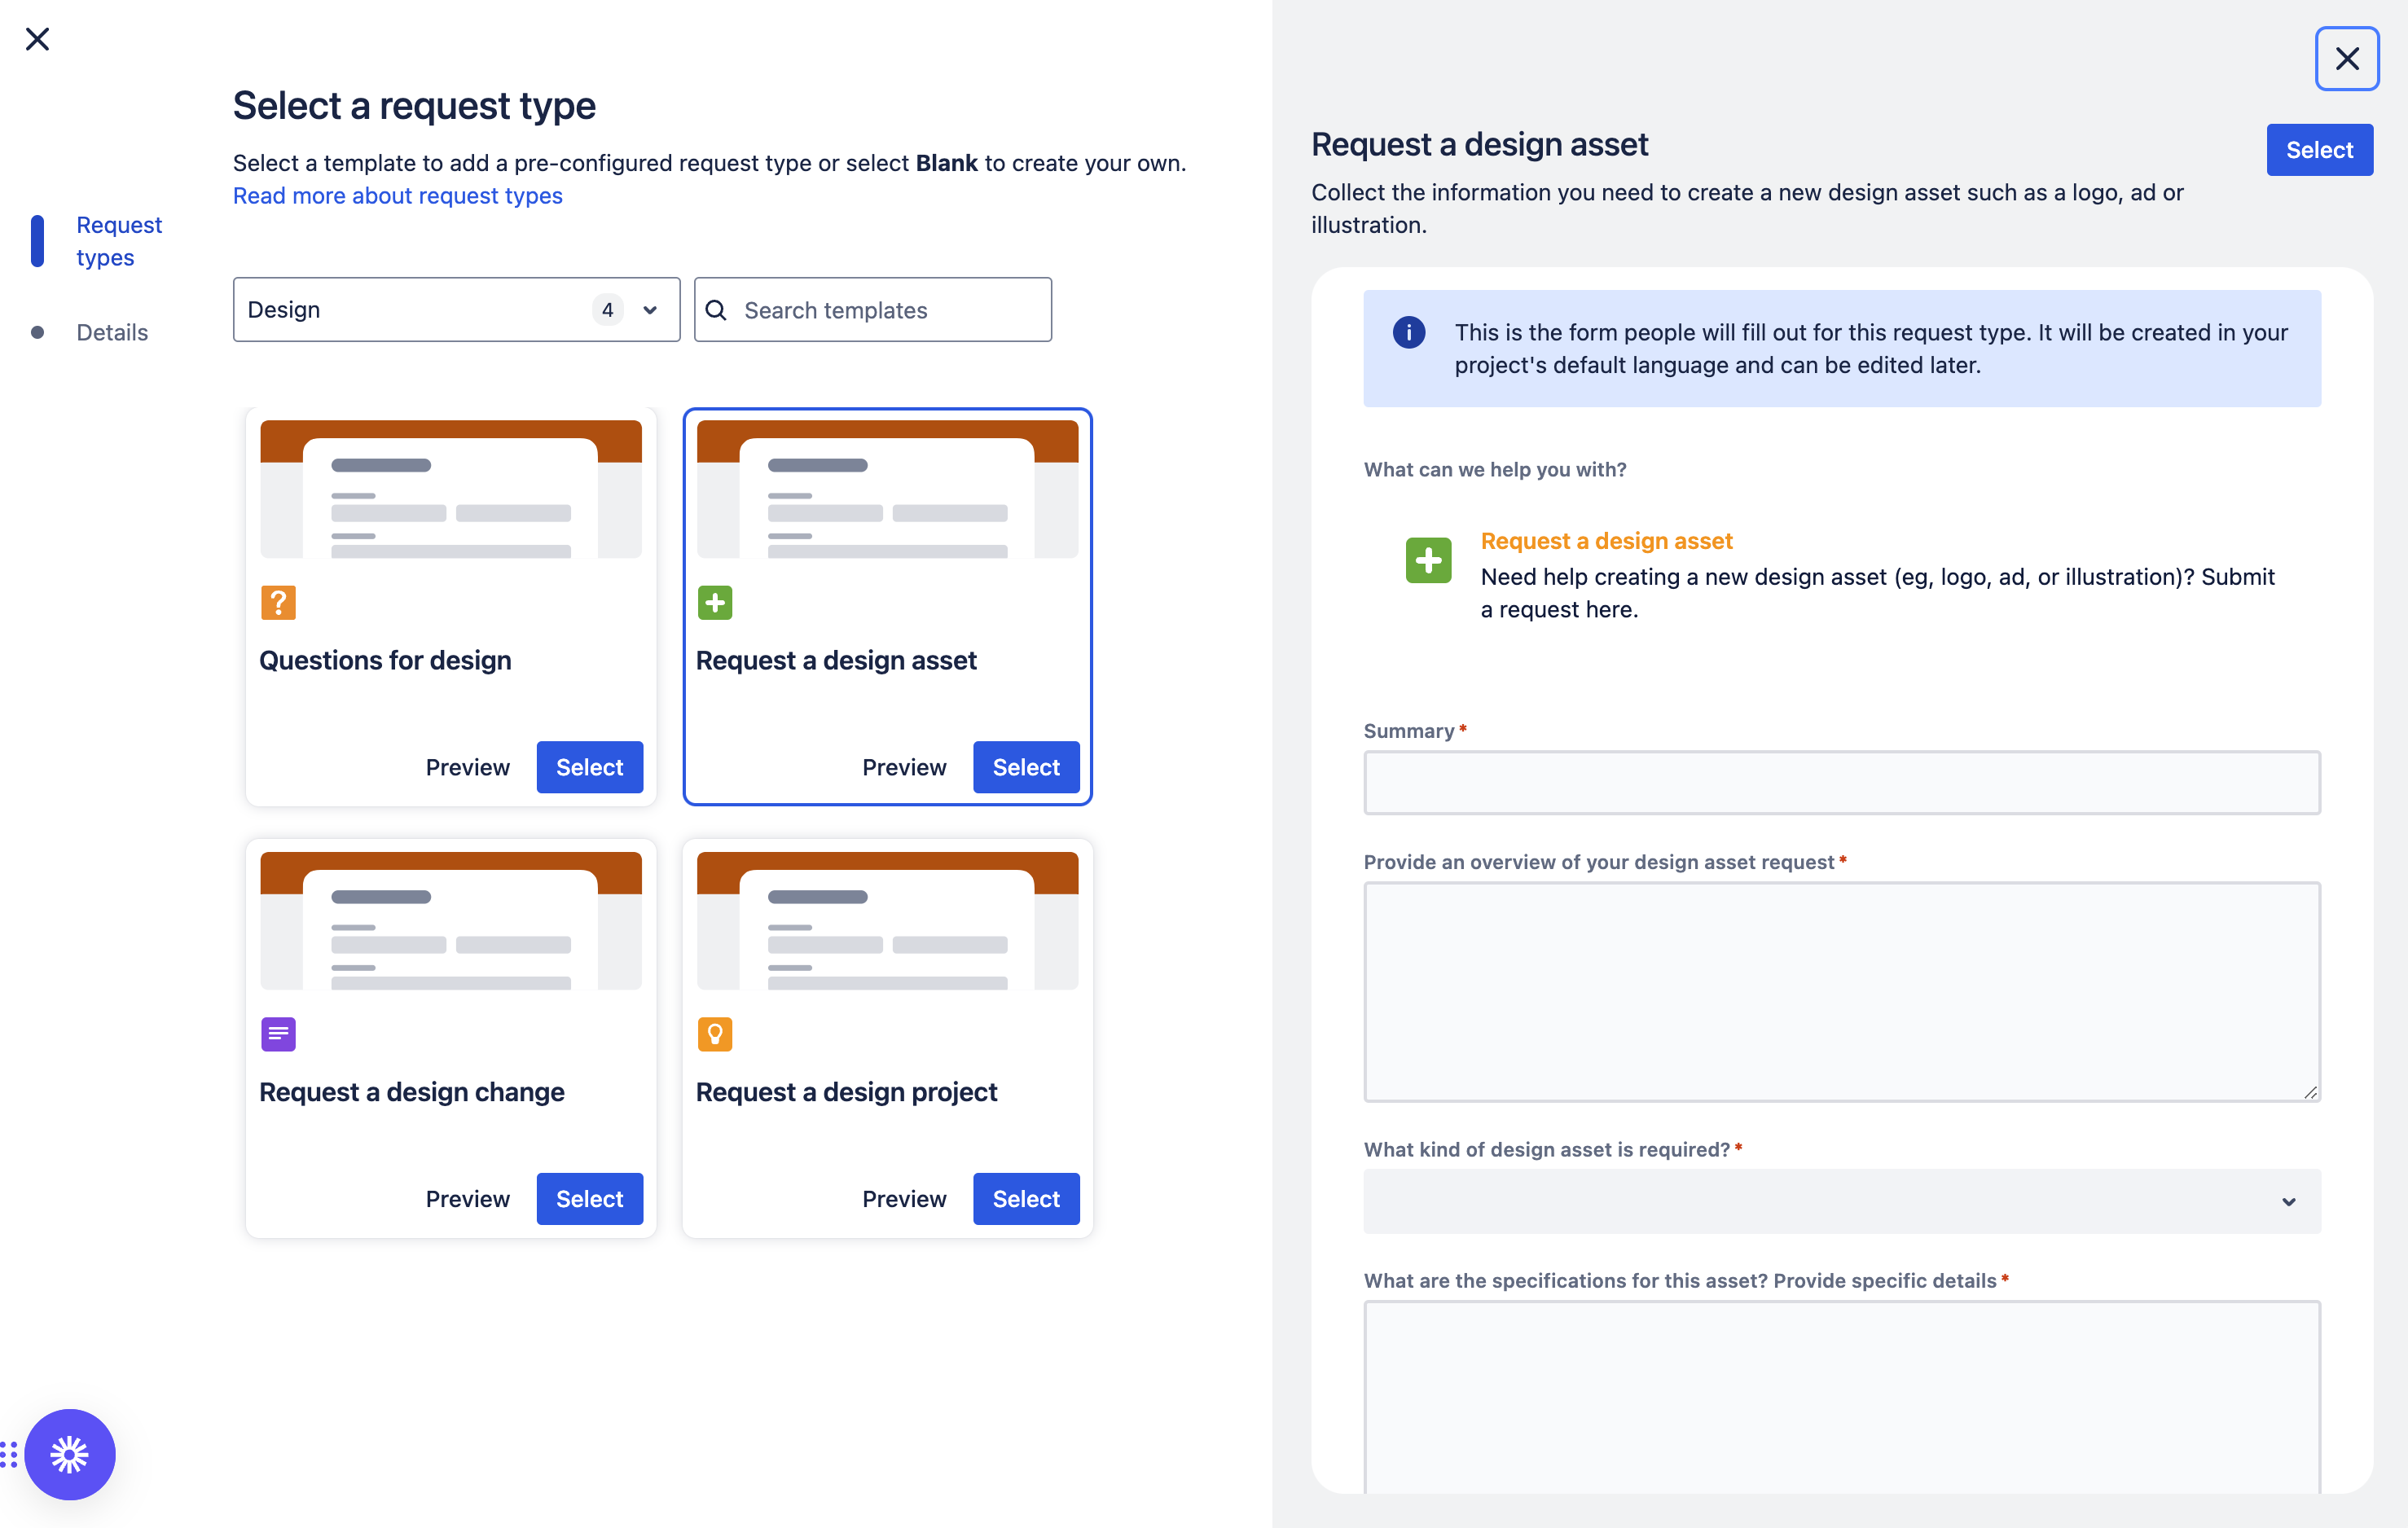2408x1528 pixels.
Task: Click the Search templates field
Action: click(870, 310)
